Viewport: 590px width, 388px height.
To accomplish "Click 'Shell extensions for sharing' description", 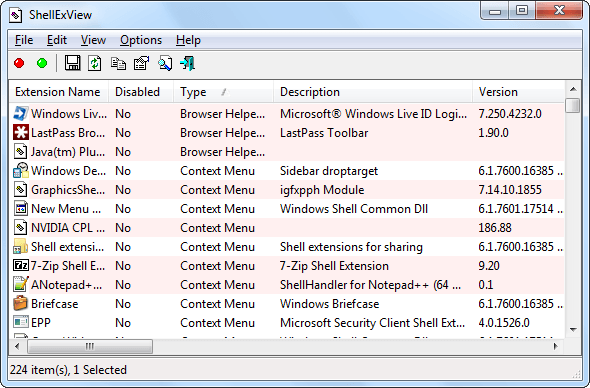I will [351, 247].
